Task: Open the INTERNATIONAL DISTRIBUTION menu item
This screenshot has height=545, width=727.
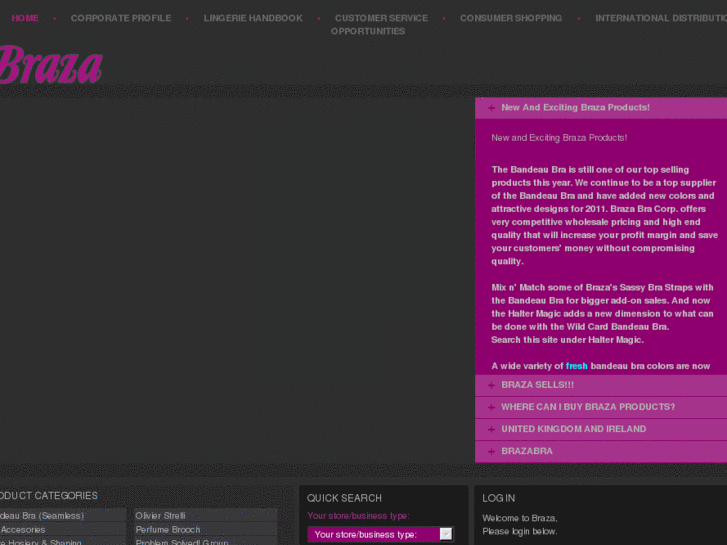Action: [661, 18]
